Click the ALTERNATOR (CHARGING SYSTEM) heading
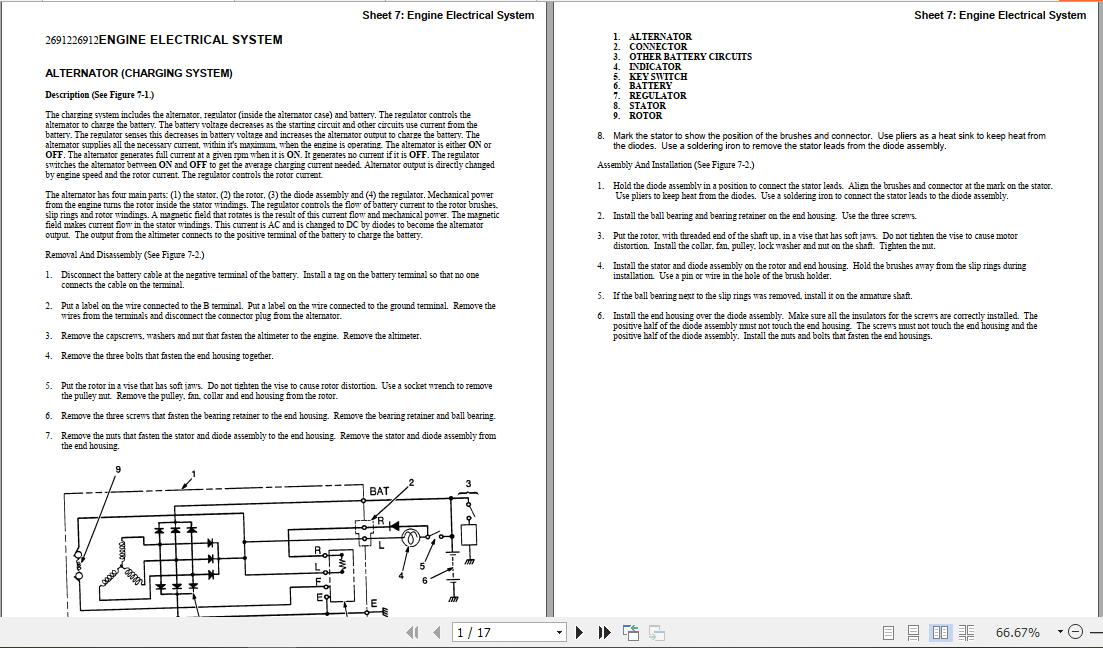The width and height of the screenshot is (1103, 648). tap(139, 73)
